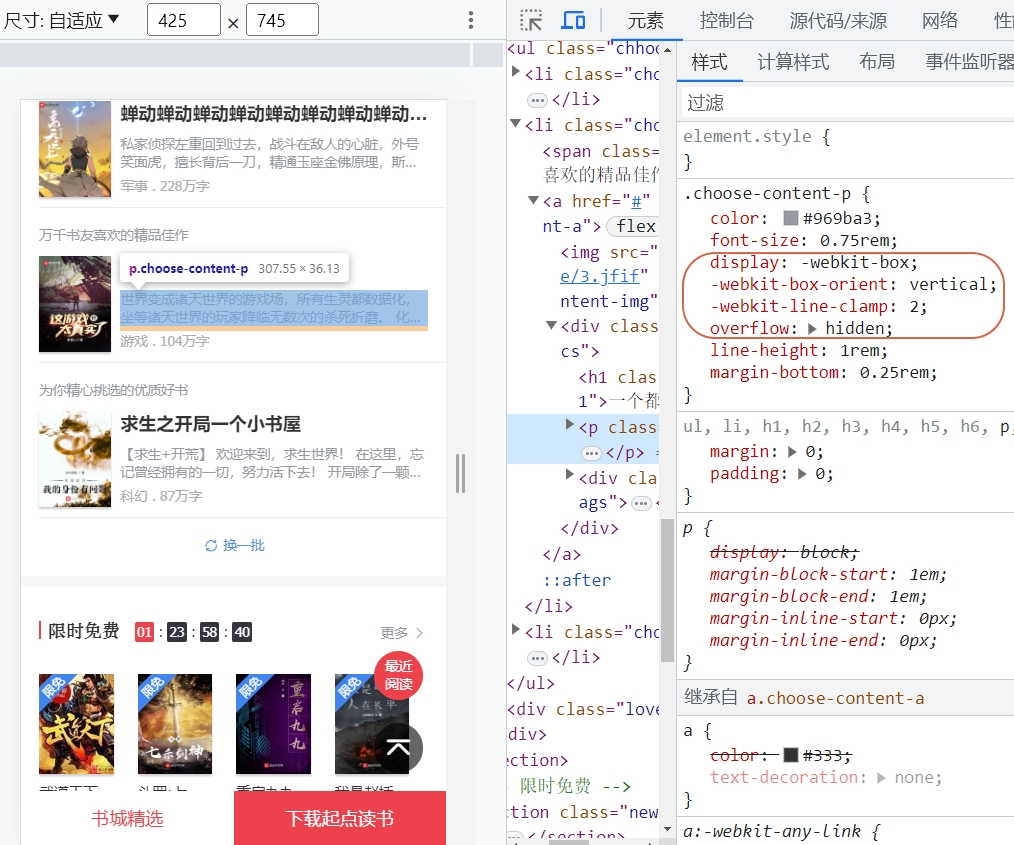Tap the 下载起点读书 red button
Screen dimensions: 1014x845
pos(340,818)
